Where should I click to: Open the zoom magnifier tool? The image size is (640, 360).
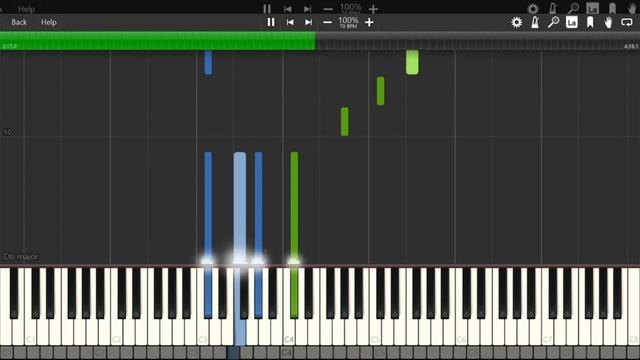pyautogui.click(x=553, y=22)
